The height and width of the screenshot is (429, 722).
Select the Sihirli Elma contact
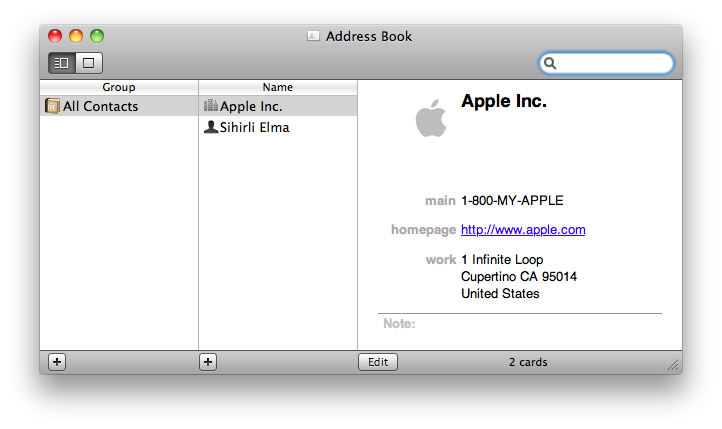(x=254, y=127)
